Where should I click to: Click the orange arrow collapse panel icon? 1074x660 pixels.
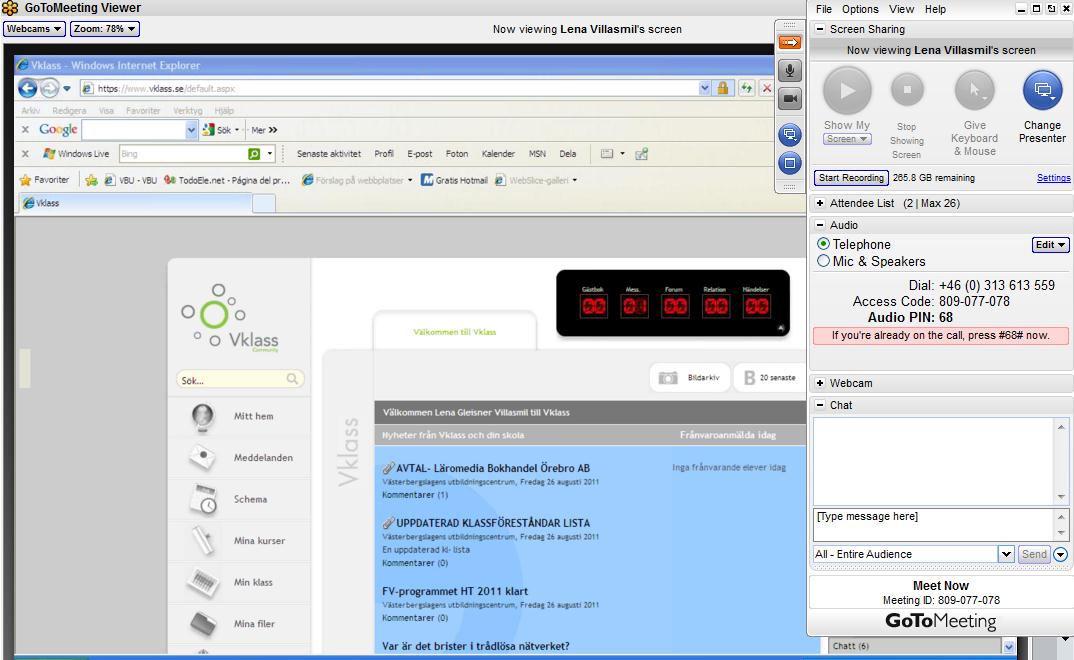coord(790,42)
